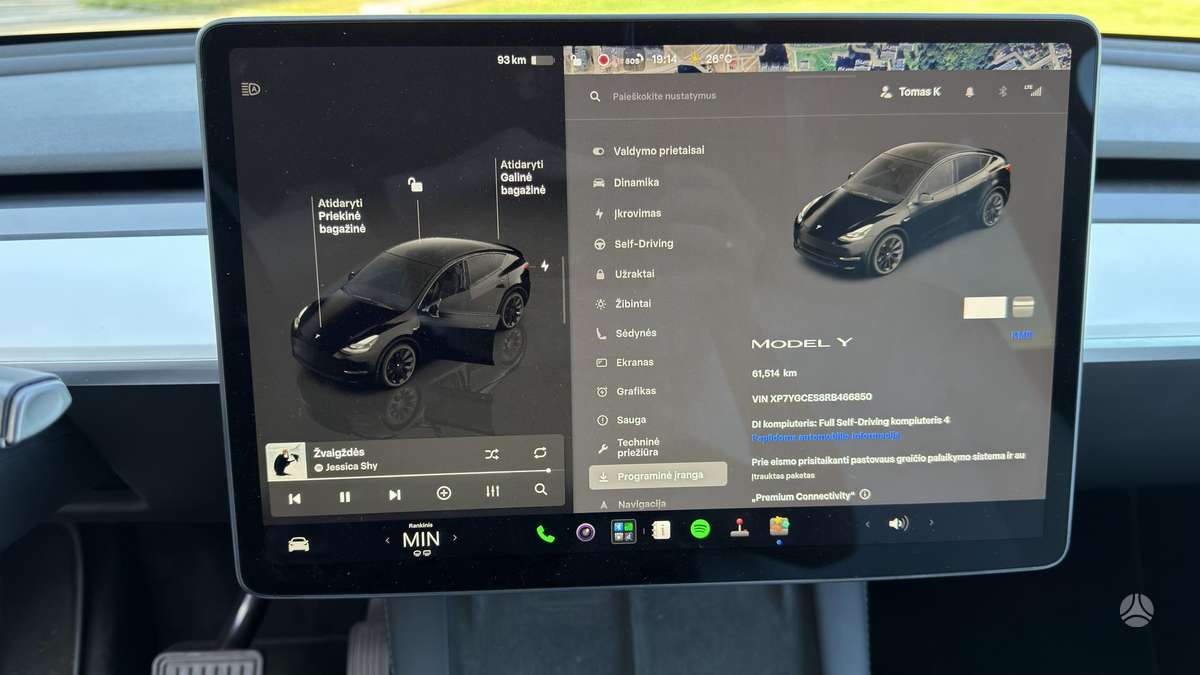Increase volume with right chevron
The height and width of the screenshot is (675, 1200).
(931, 522)
